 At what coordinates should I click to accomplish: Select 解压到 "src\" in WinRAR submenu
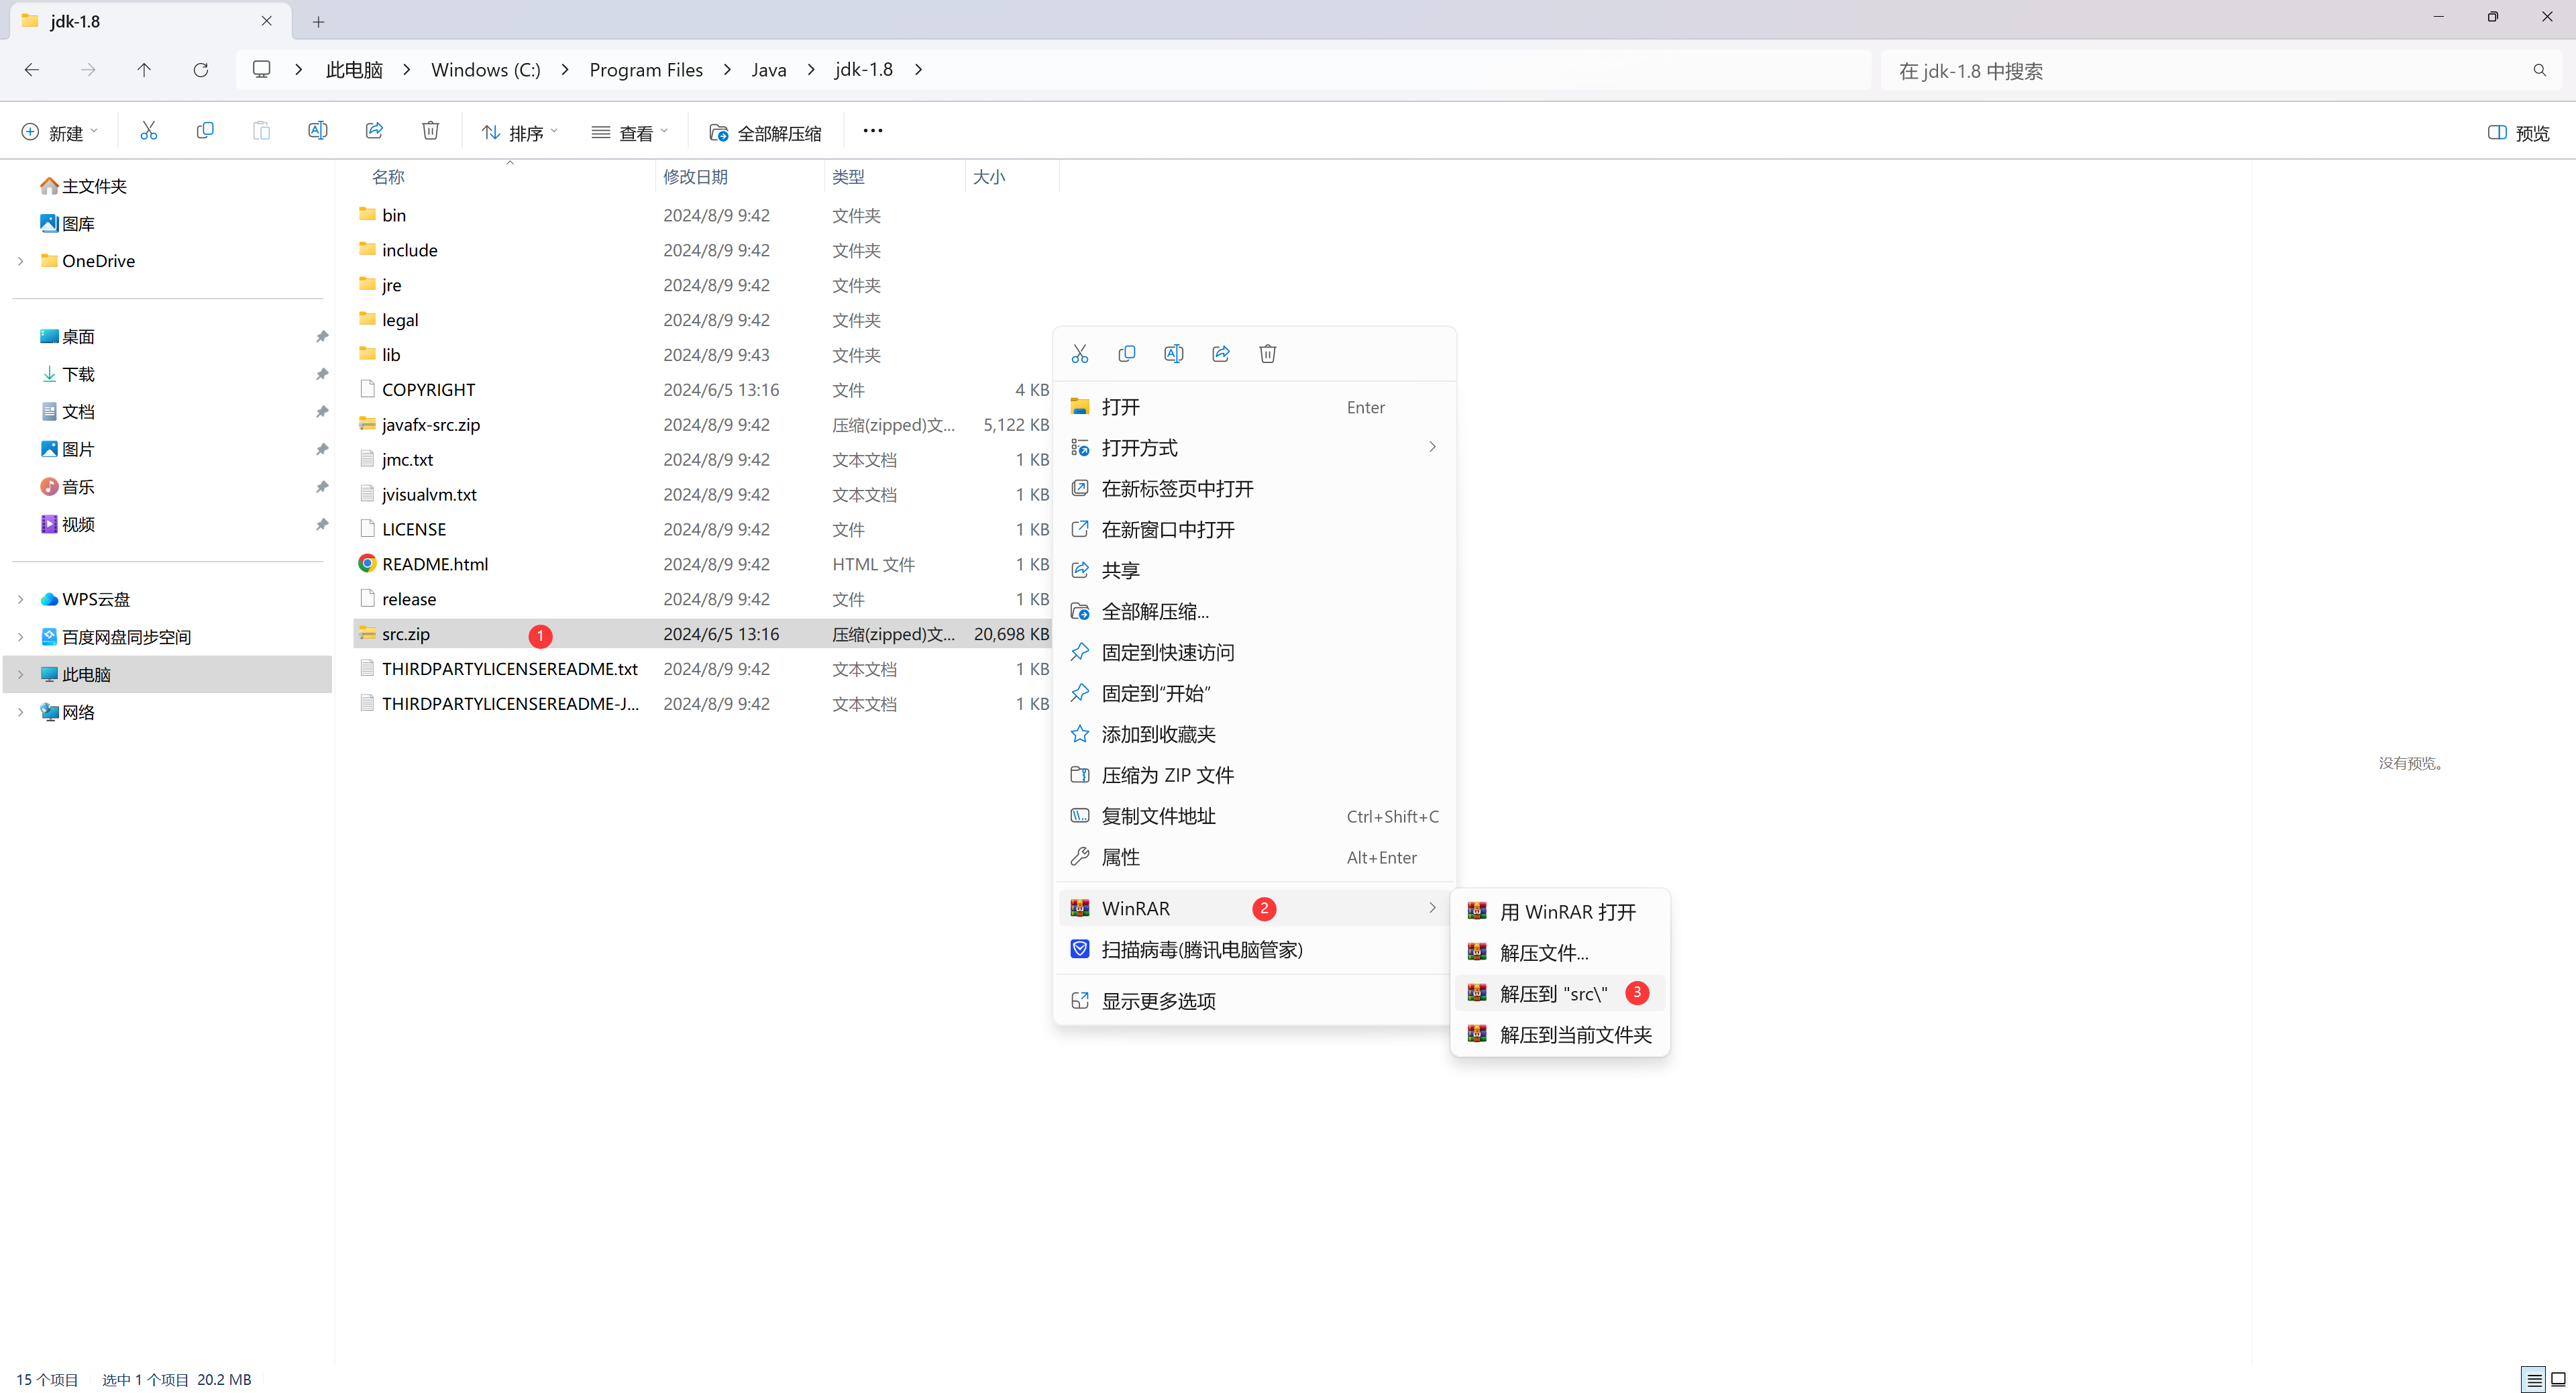click(1553, 993)
